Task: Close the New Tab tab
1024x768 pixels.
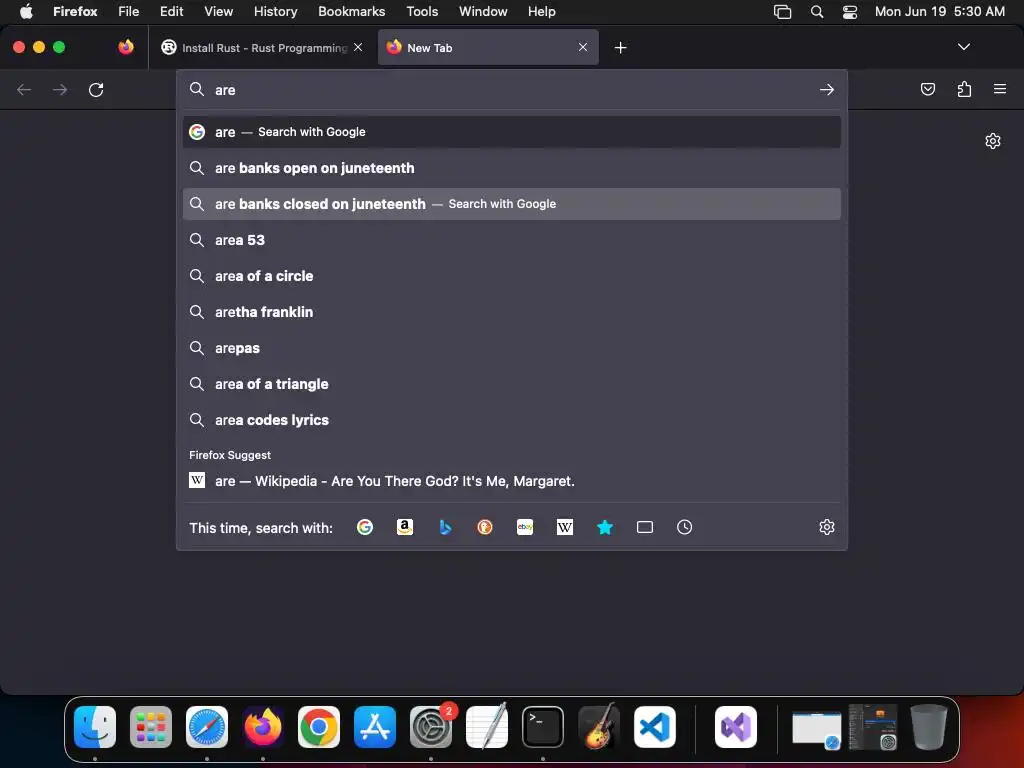Action: point(583,47)
